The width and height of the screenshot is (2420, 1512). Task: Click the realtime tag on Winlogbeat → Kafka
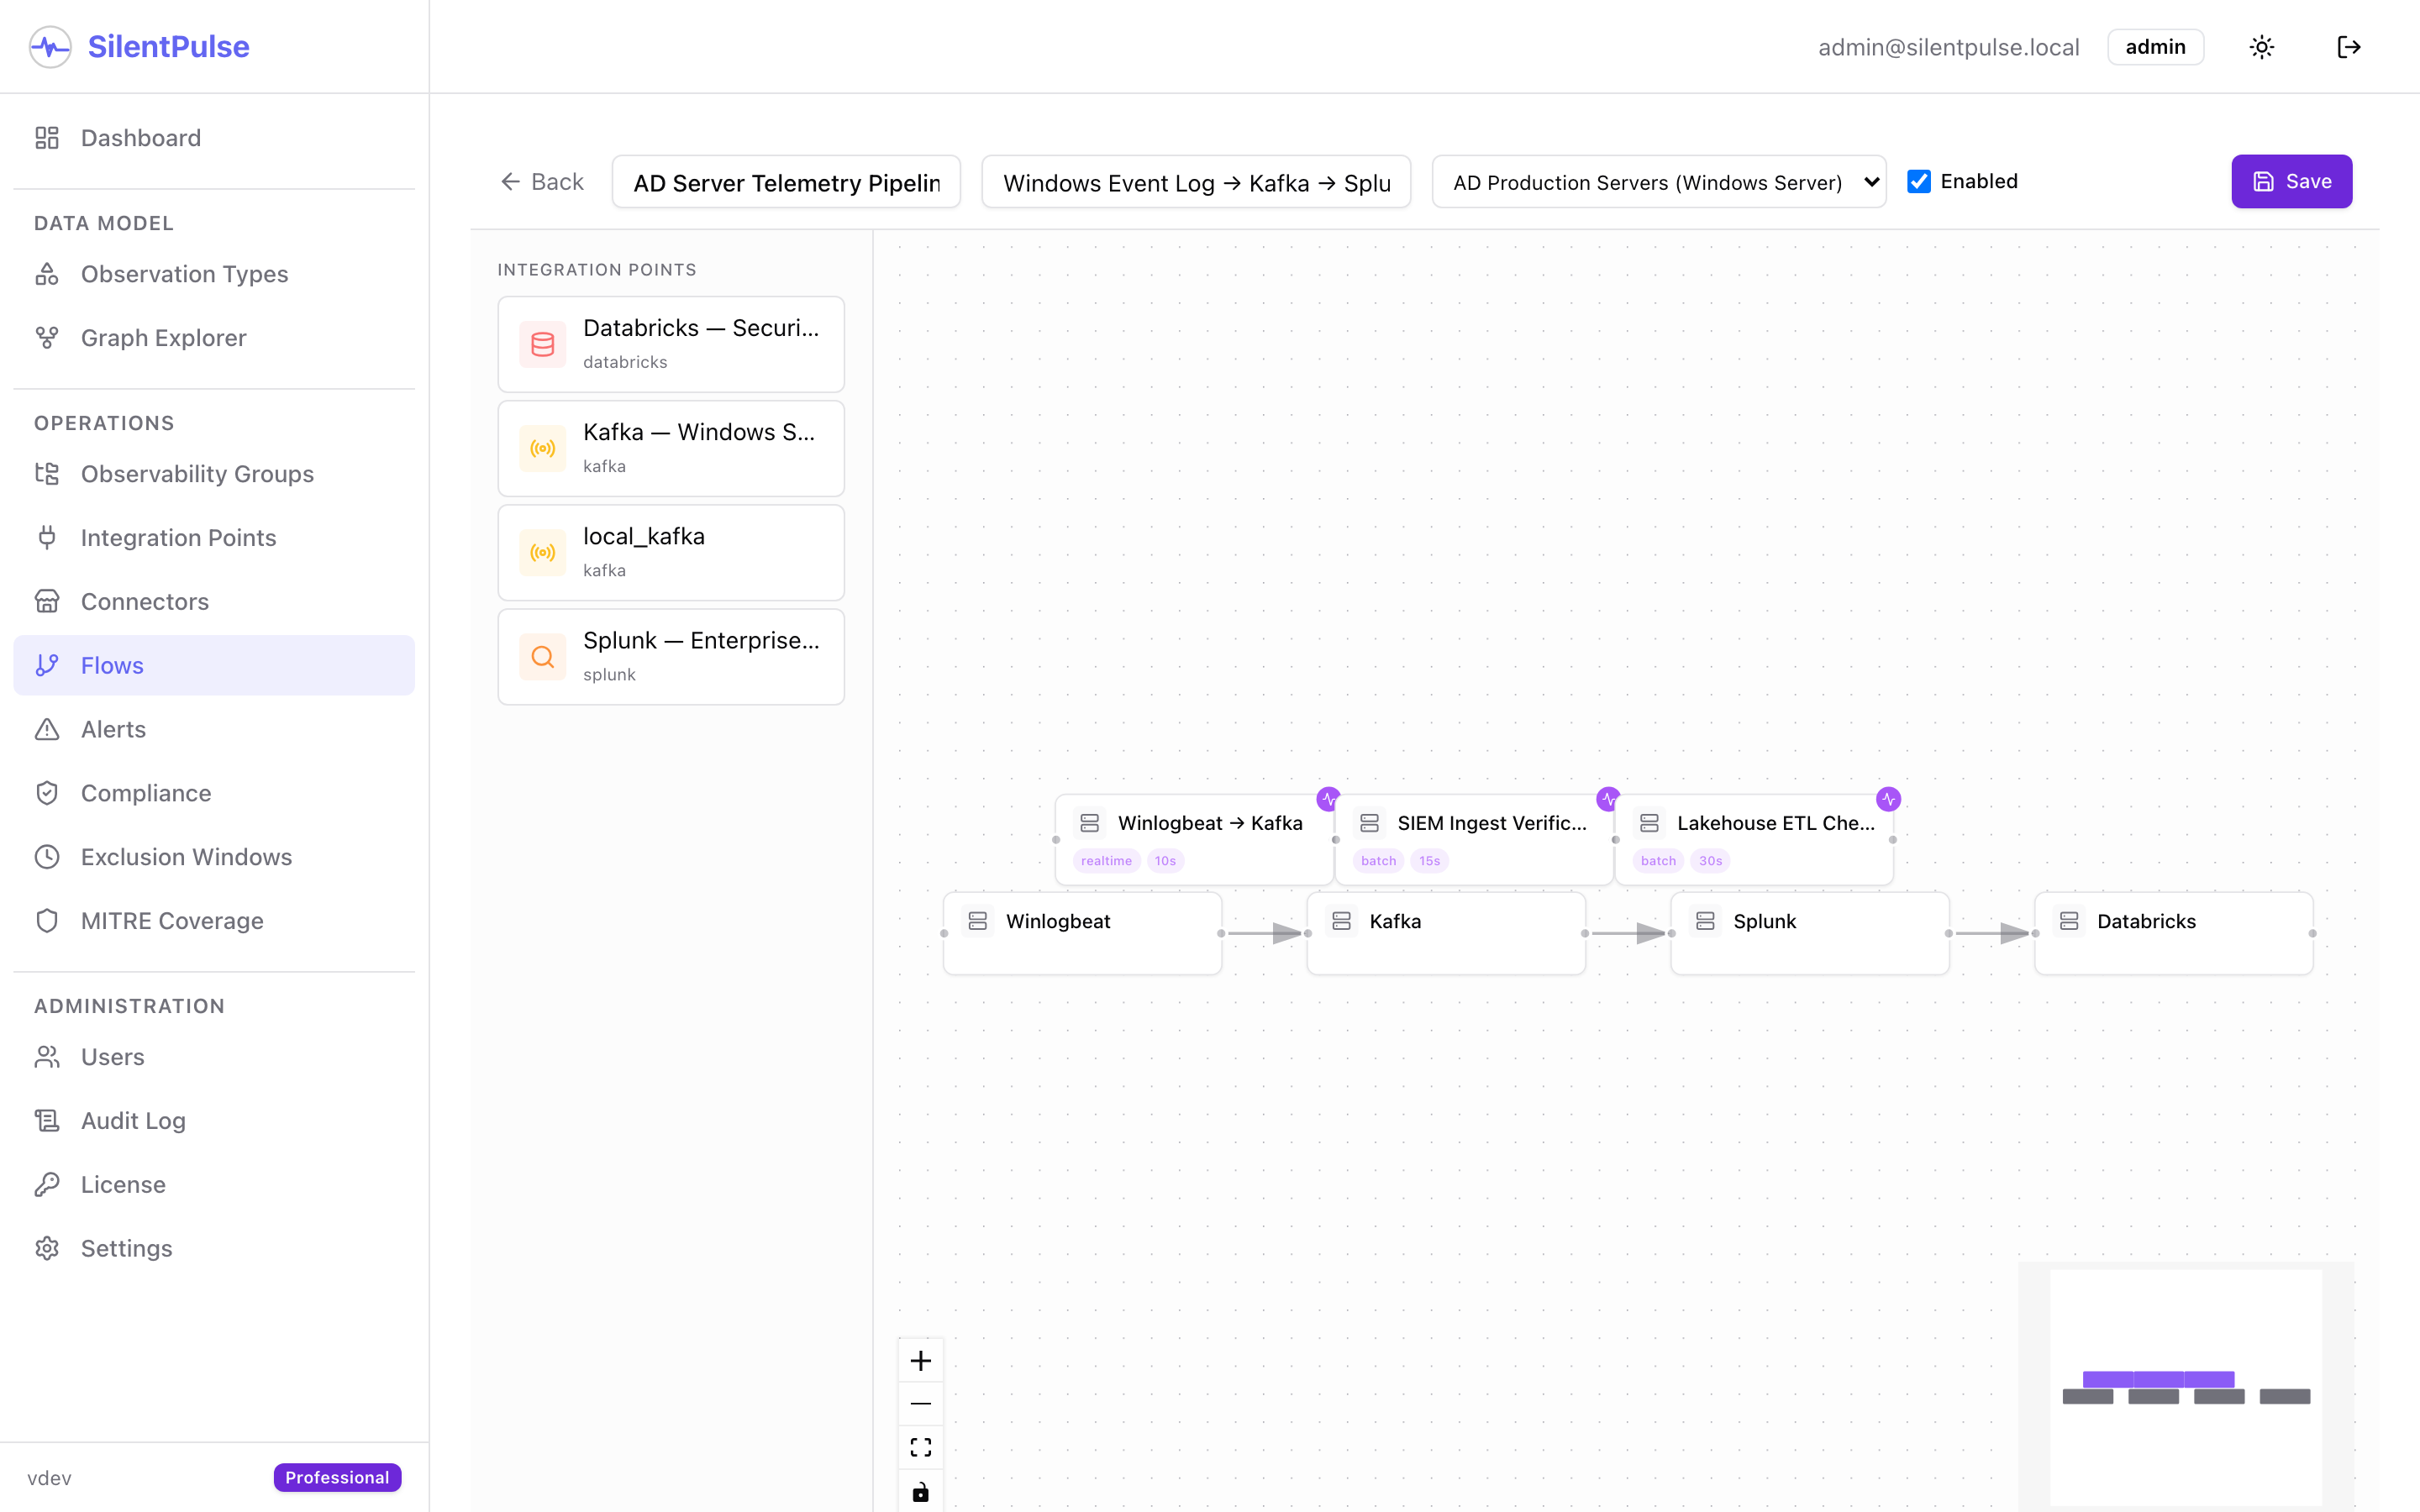pyautogui.click(x=1106, y=861)
